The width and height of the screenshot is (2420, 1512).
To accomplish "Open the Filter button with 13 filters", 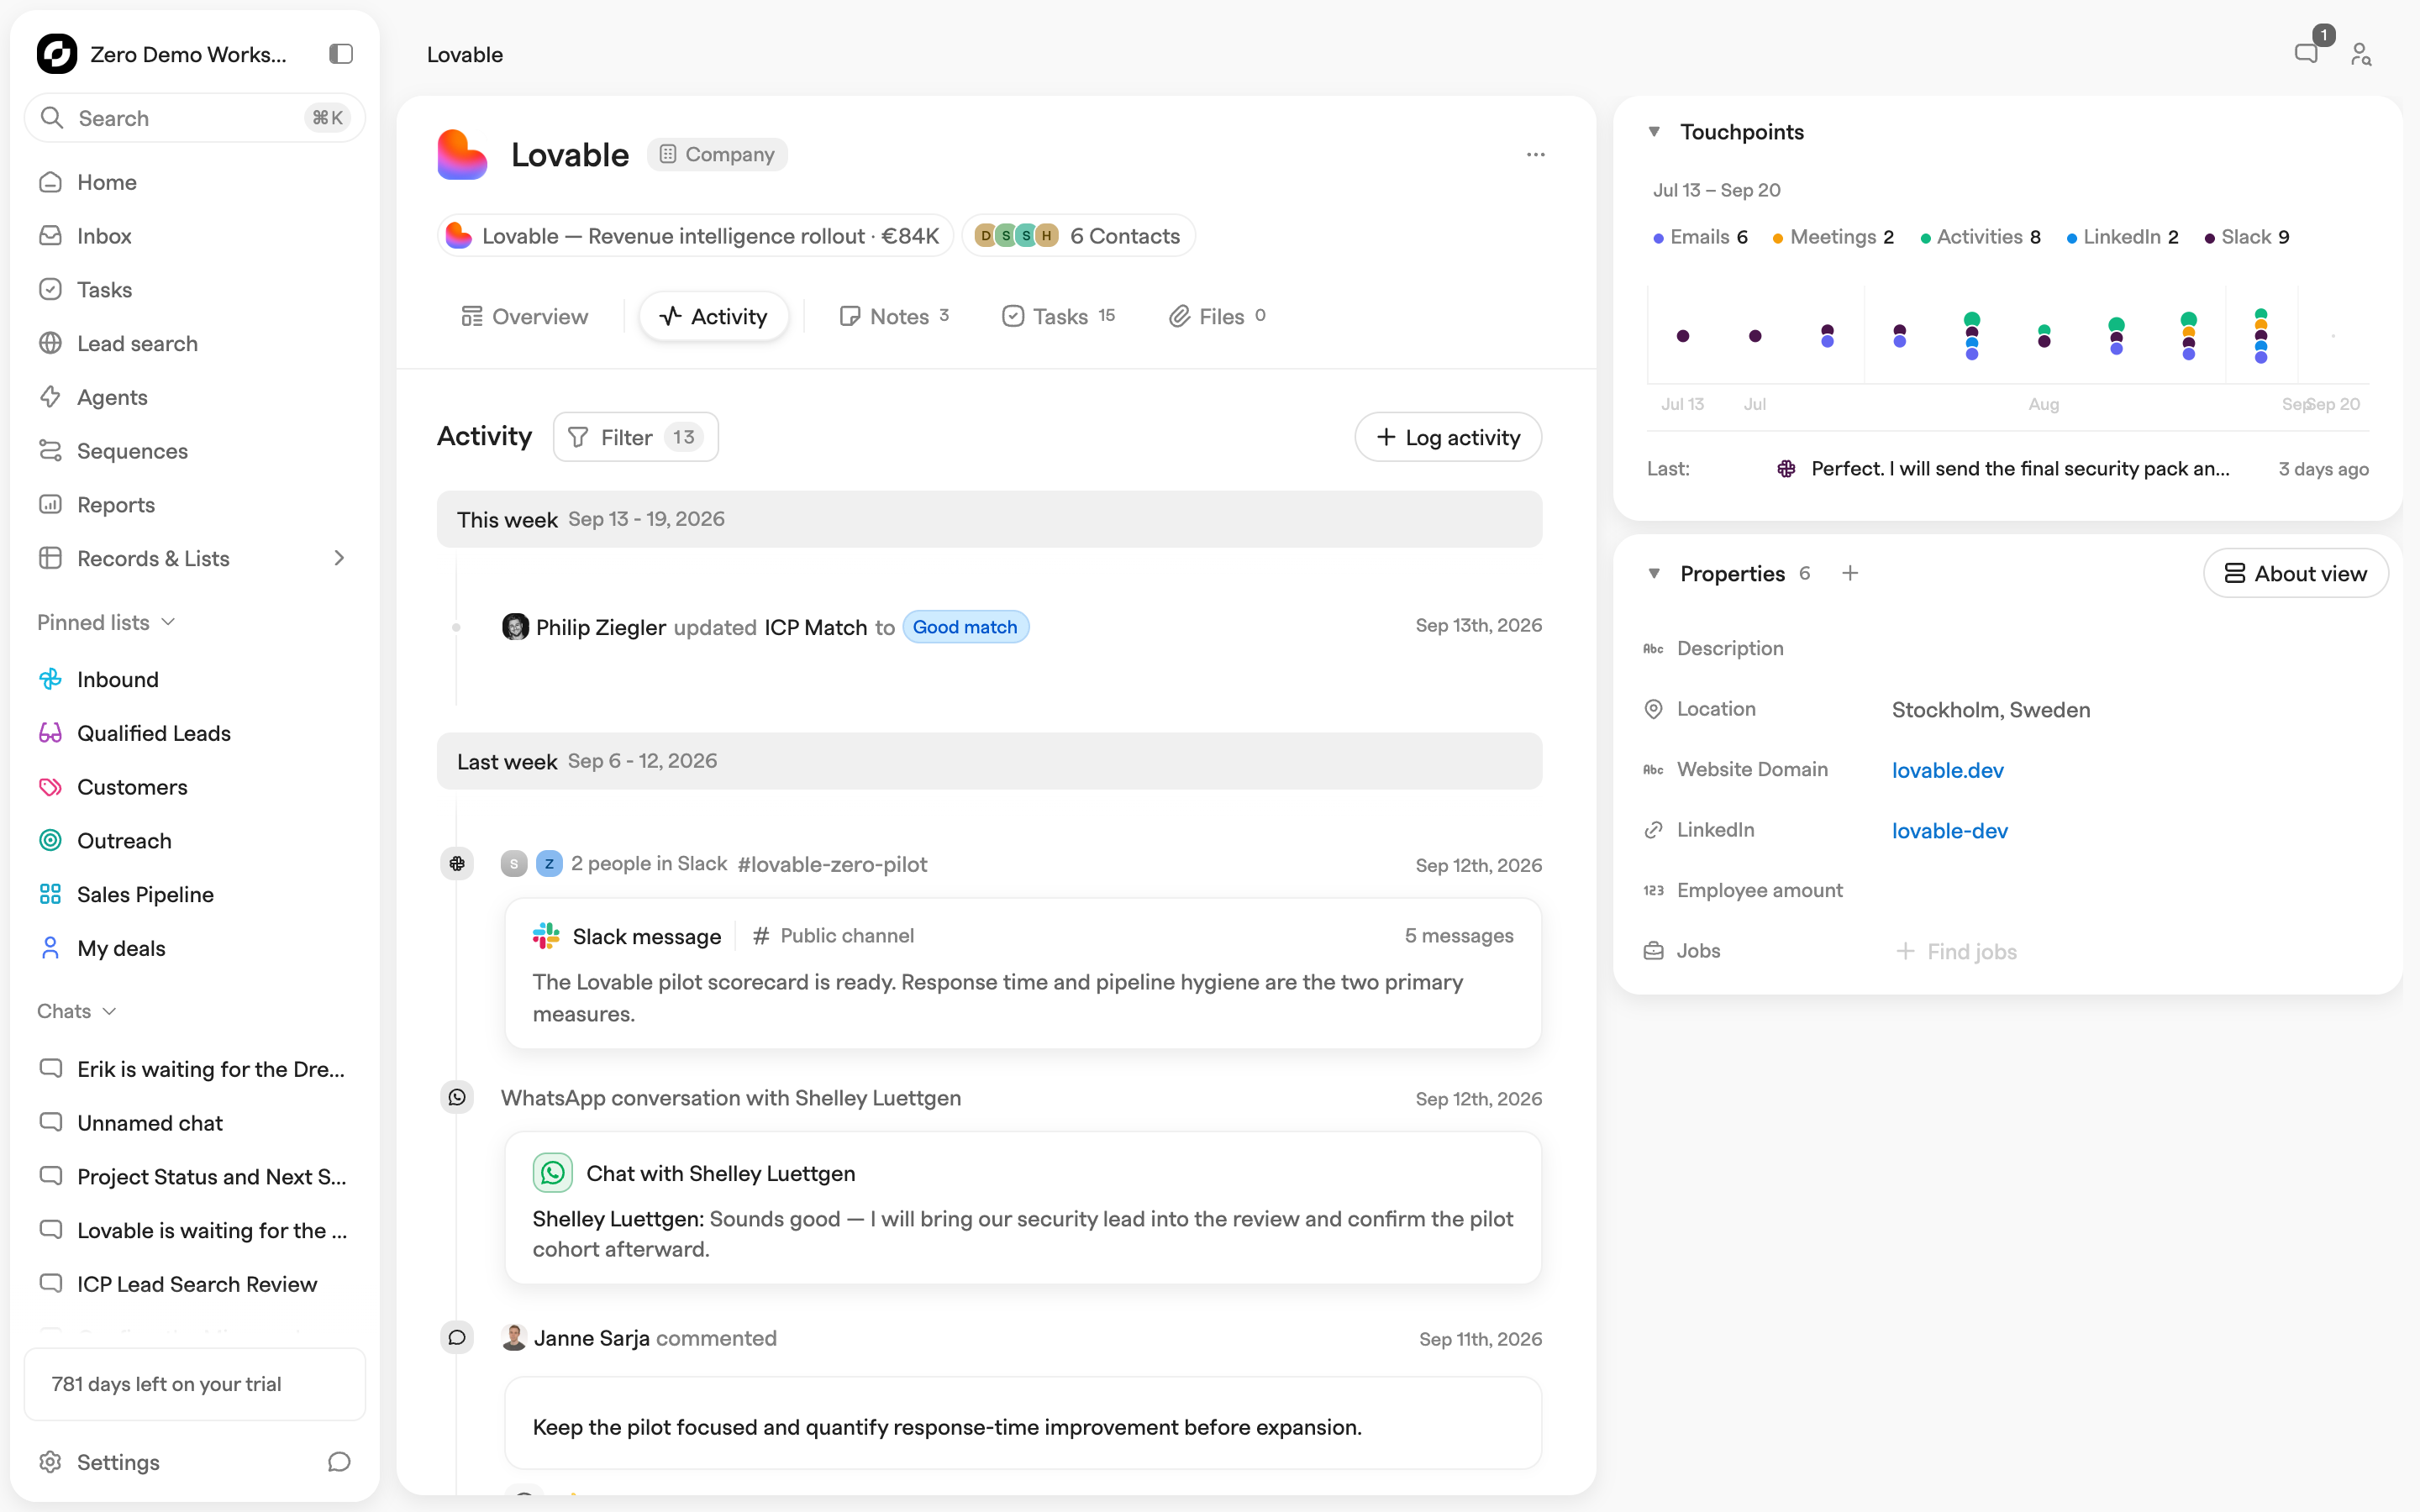I will 636,437.
